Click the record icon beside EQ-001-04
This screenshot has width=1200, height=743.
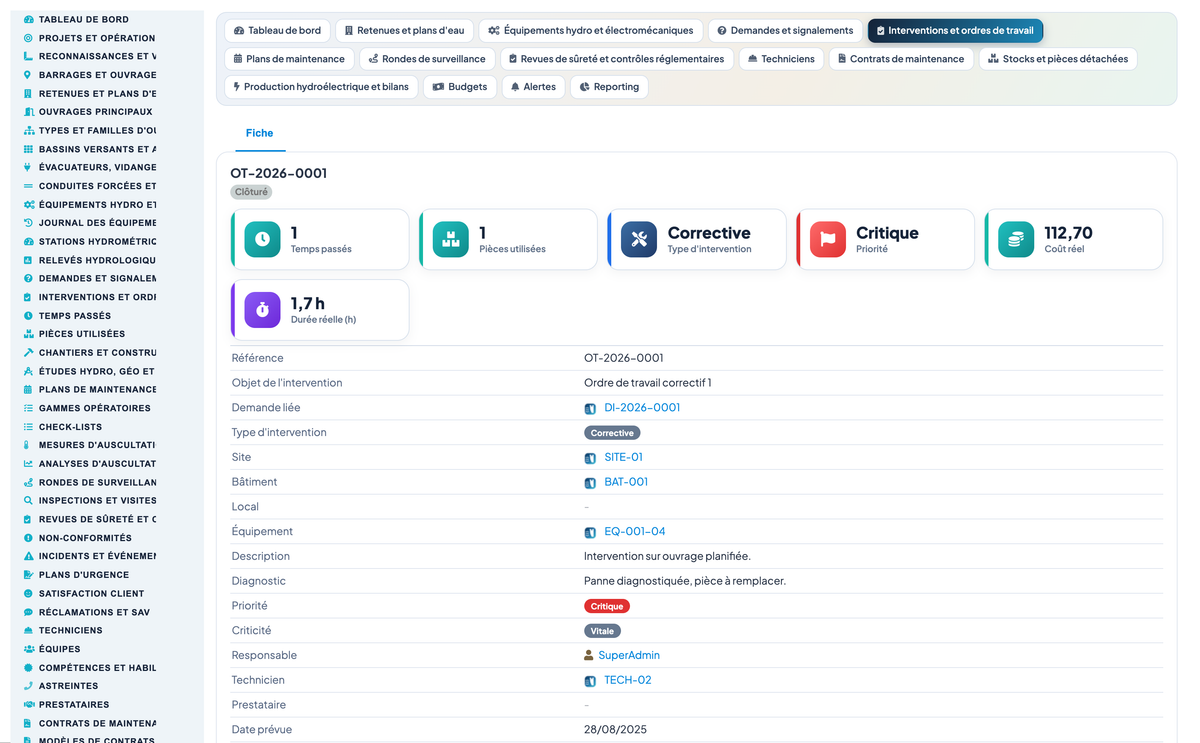[590, 532]
